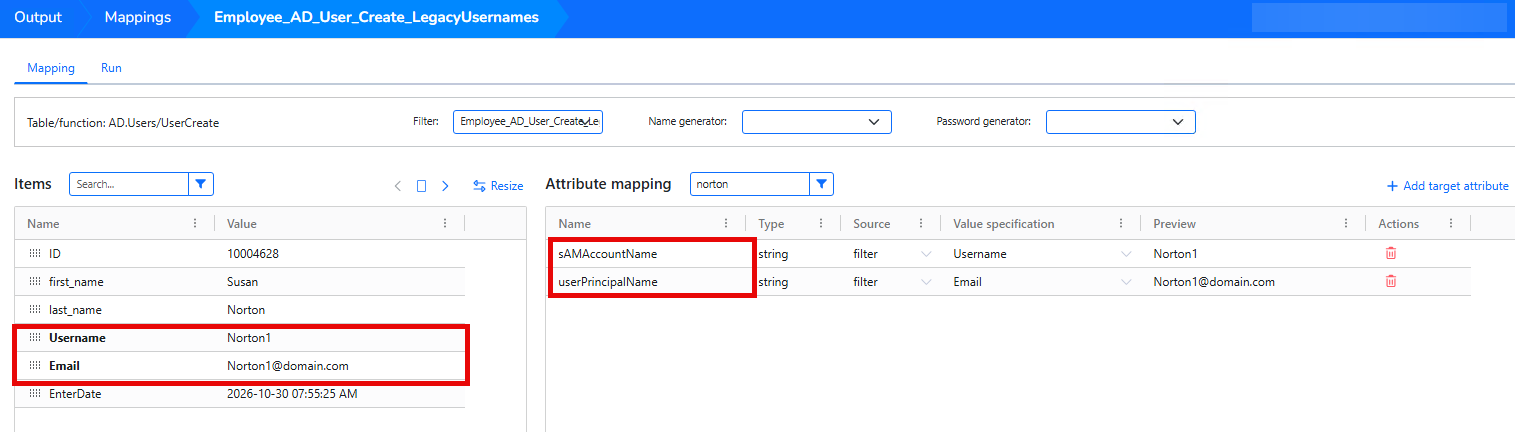
Task: Grab the drag handle of EnterDate row
Action: pos(35,394)
